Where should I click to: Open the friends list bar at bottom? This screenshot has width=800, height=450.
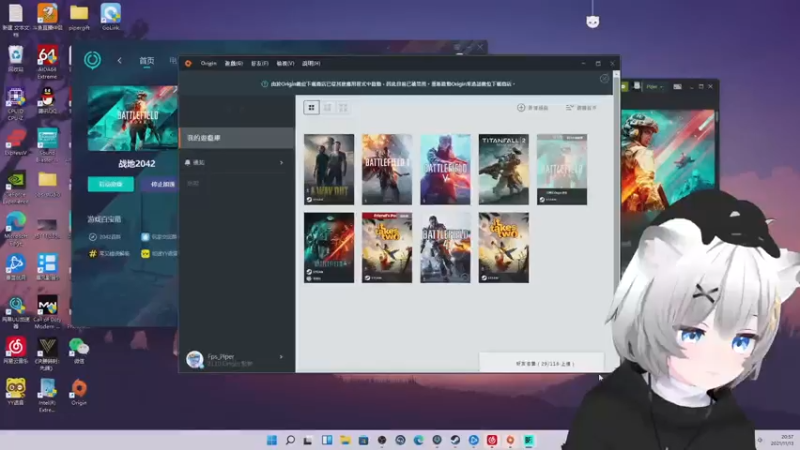pos(541,363)
